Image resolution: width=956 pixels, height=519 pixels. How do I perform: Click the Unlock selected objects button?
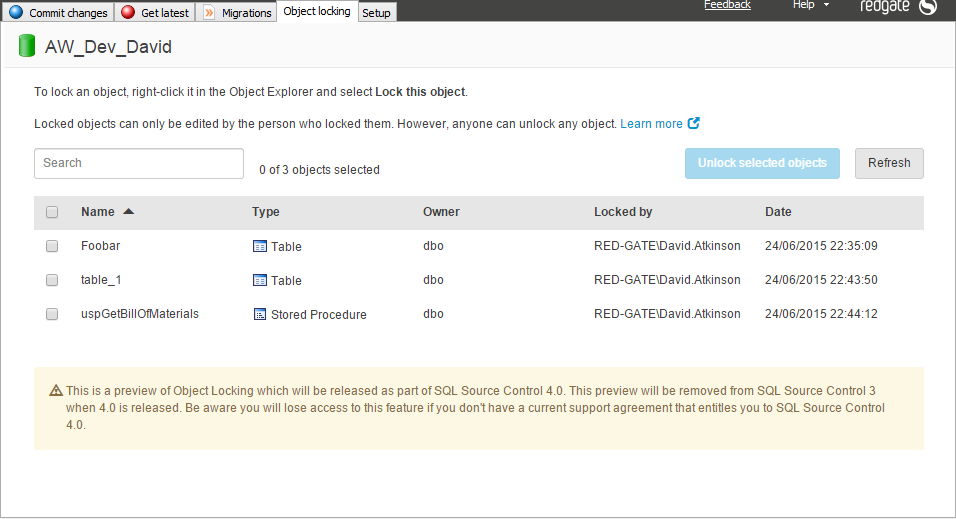(x=762, y=163)
